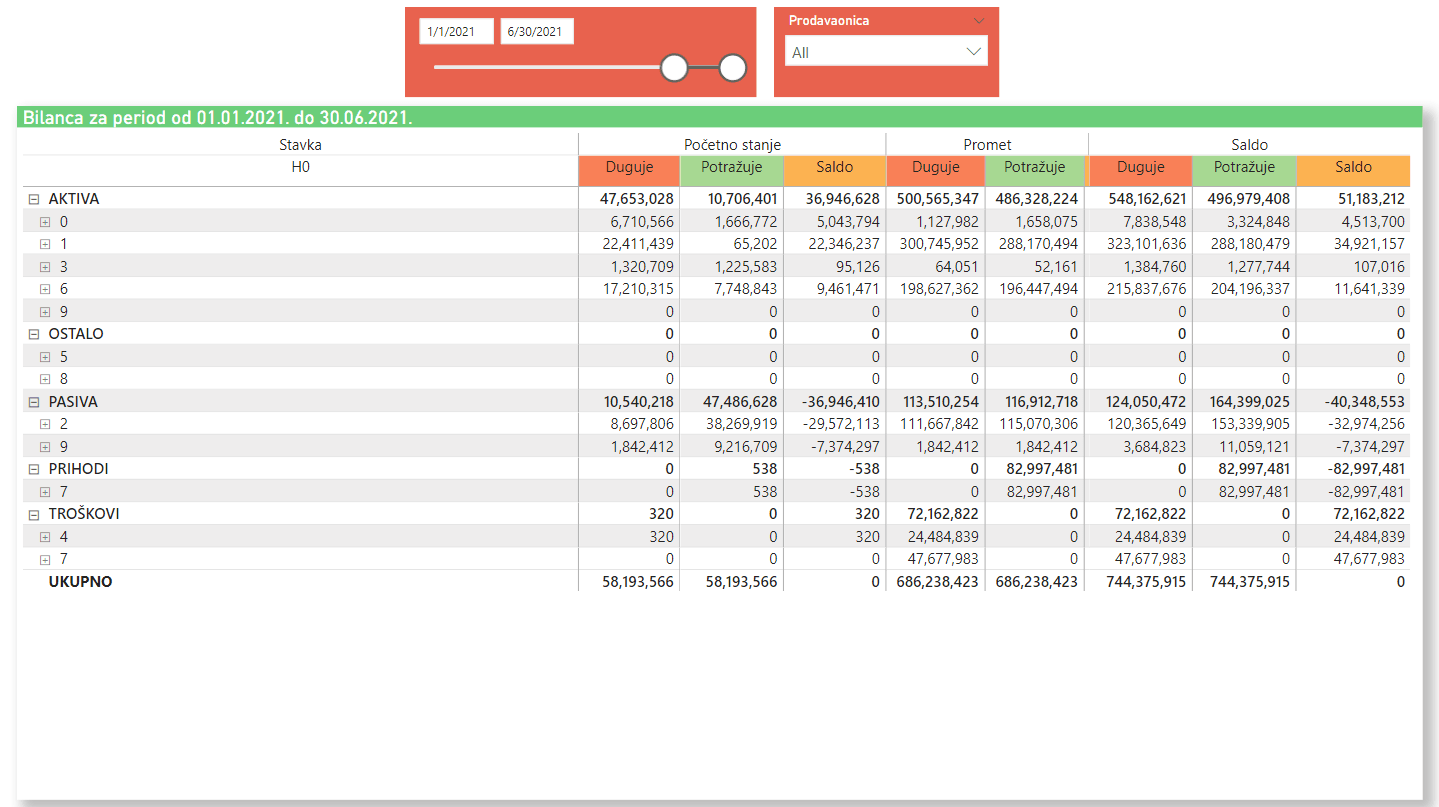The width and height of the screenshot is (1439, 807).
Task: Expand row 1 under AKTIVA
Action: coord(45,244)
